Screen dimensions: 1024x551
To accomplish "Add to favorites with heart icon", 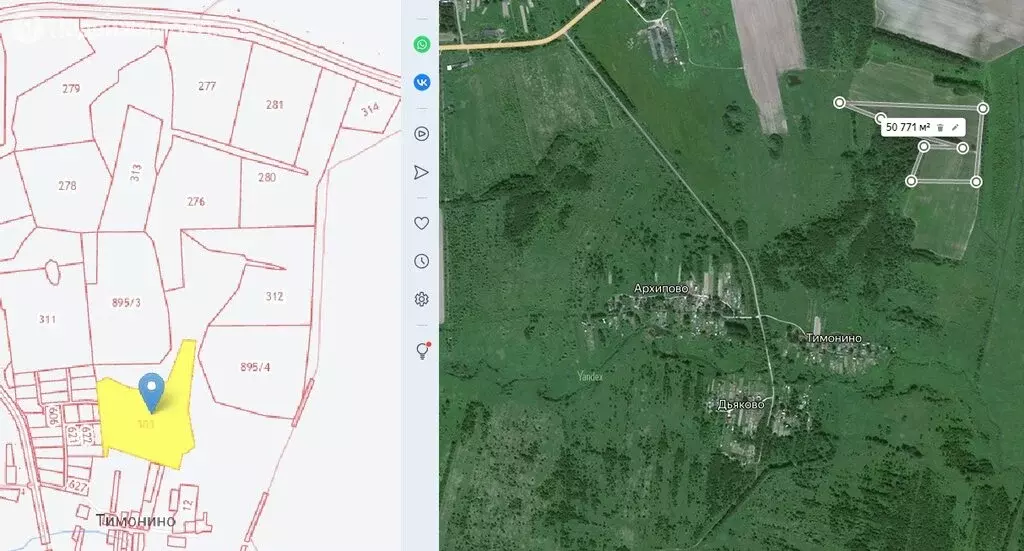I will pos(422,223).
